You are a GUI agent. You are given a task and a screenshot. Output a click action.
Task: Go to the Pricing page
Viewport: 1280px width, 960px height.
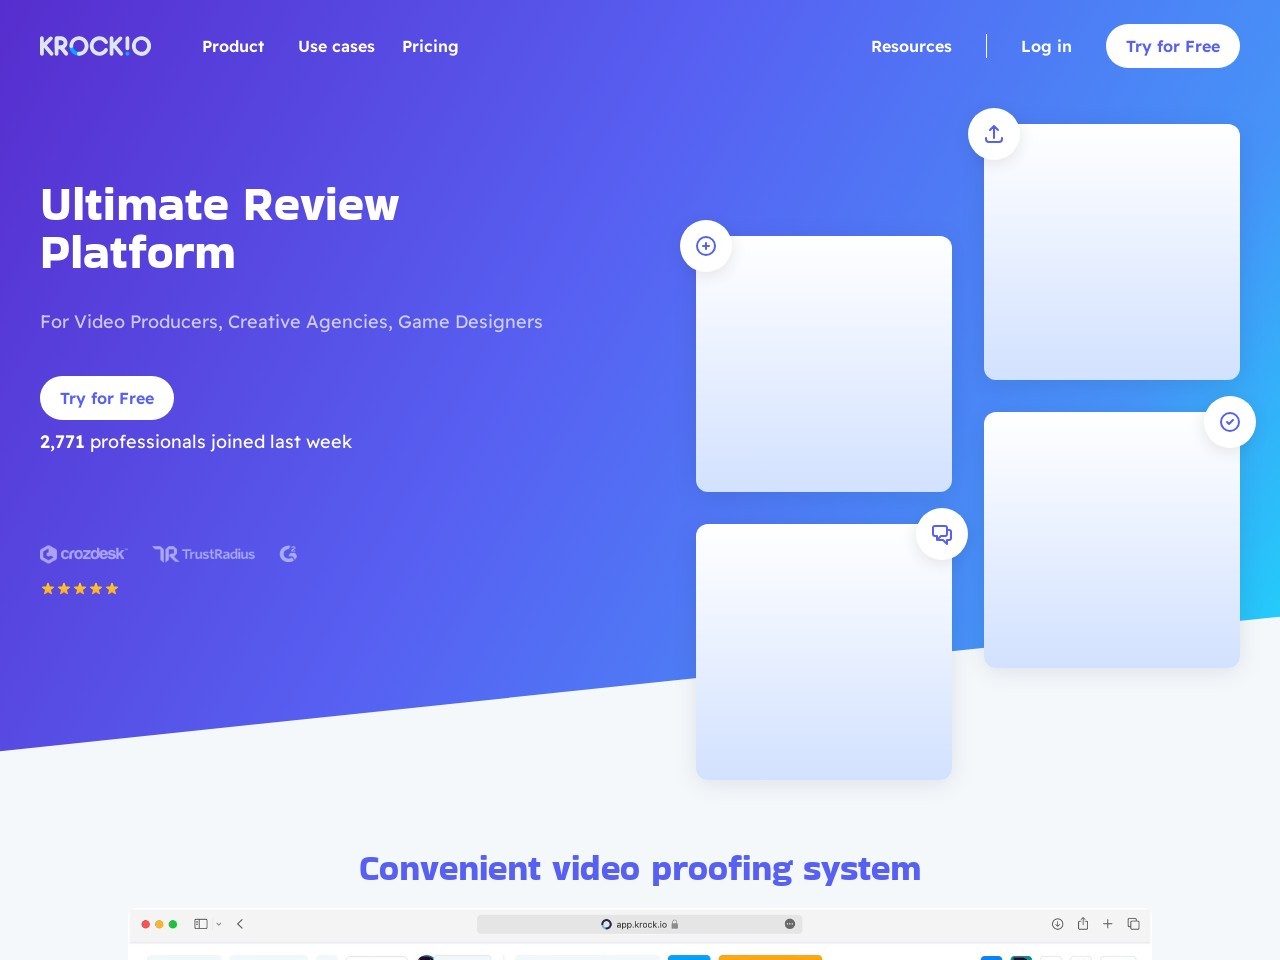pos(430,46)
